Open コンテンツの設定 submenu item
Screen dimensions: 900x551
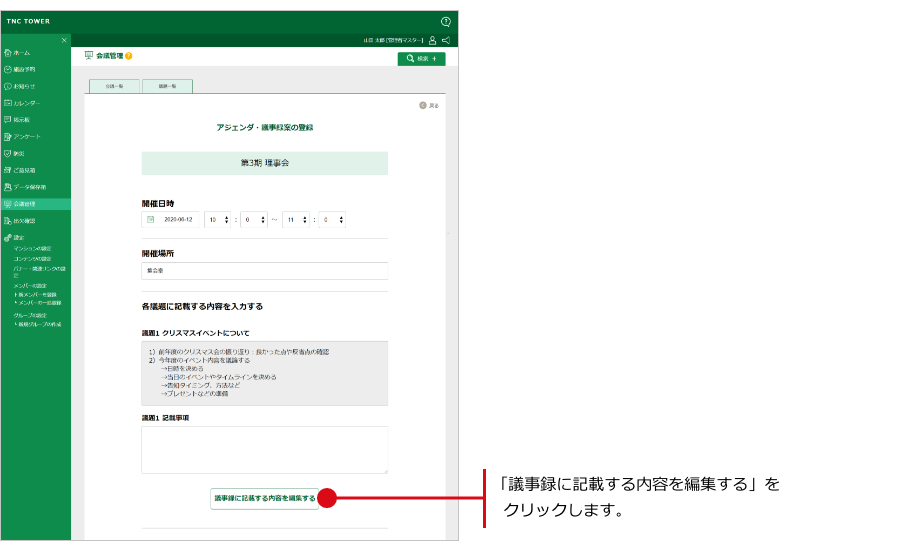pyautogui.click(x=33, y=259)
